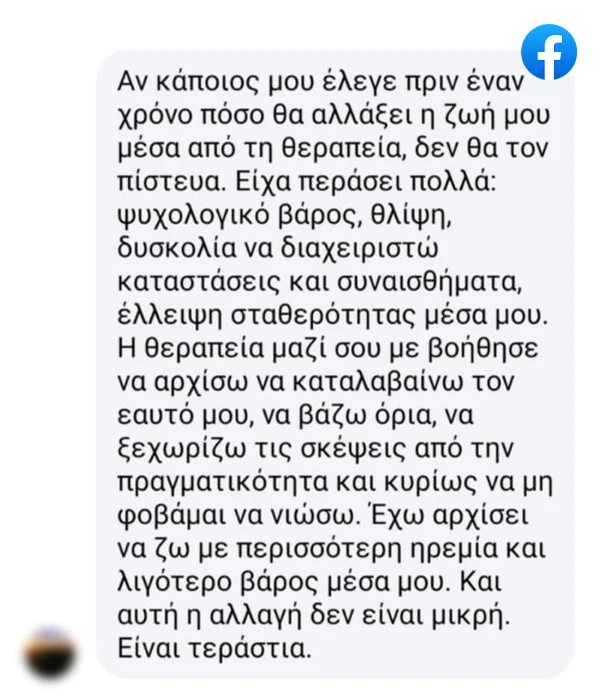Click the line 'να αρχίσω να καταλαβαίνω τον'
This screenshot has width=600, height=700.
[316, 382]
